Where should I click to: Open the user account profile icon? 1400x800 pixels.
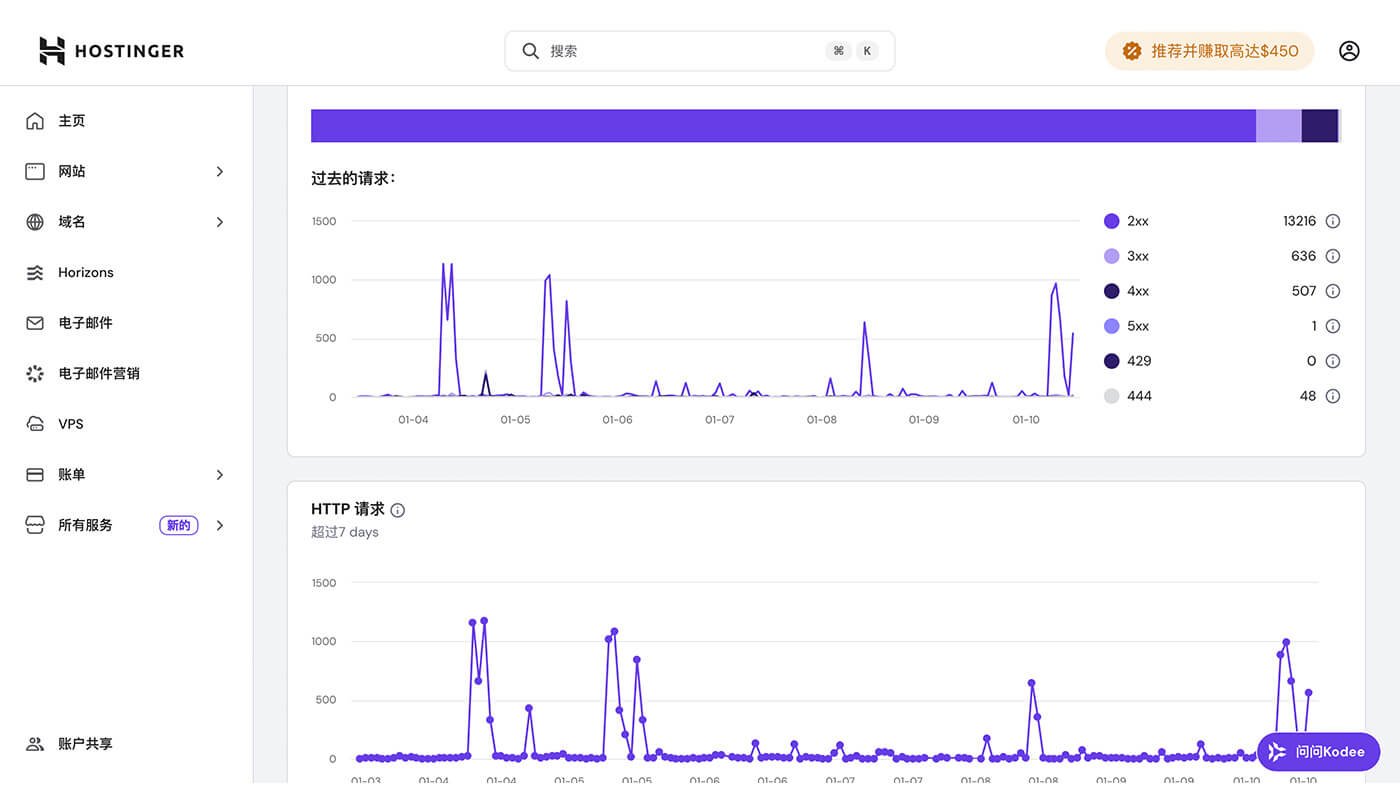(1349, 50)
